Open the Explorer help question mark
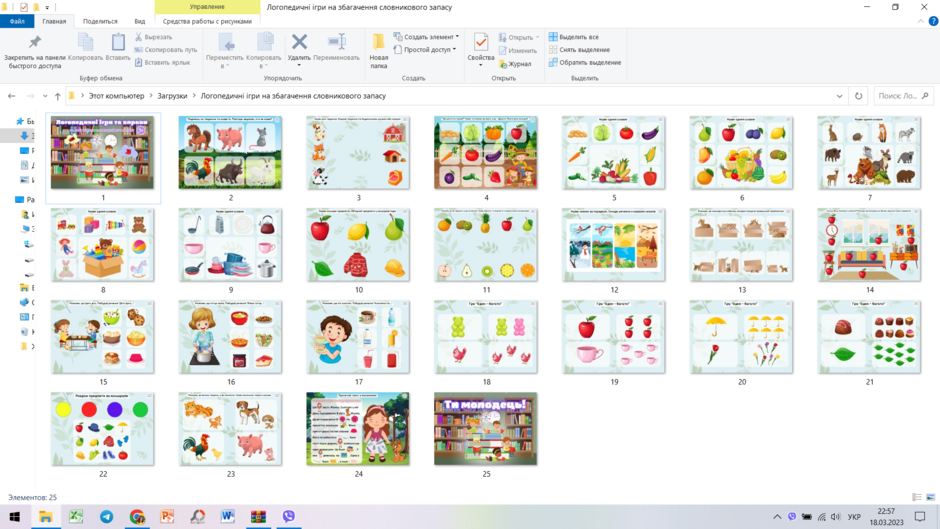Image resolution: width=940 pixels, height=529 pixels. 933,21
